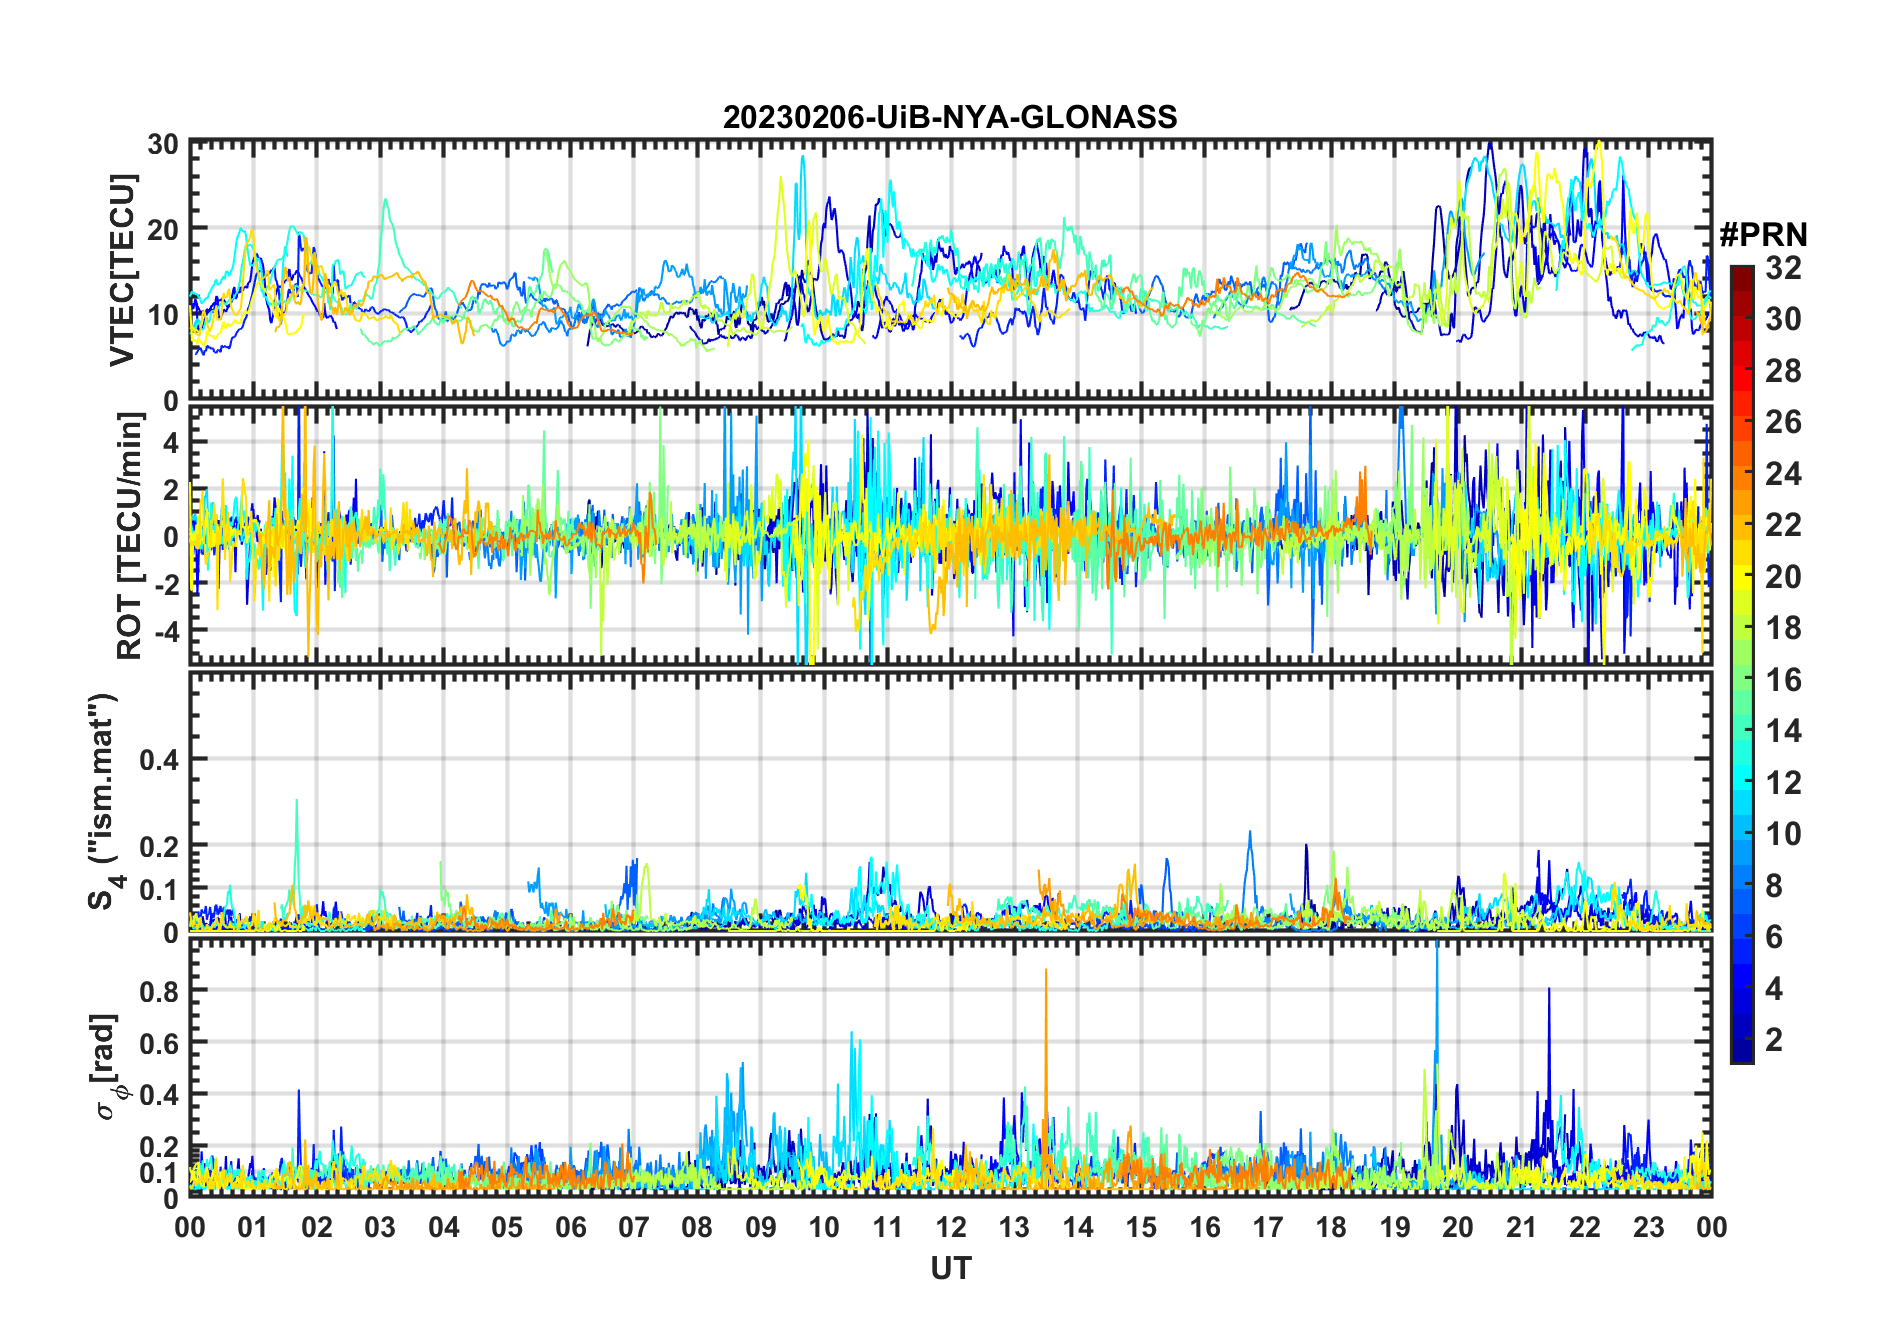Click x-axis hour label 19
This screenshot has width=1902, height=1330.
point(1395,1227)
